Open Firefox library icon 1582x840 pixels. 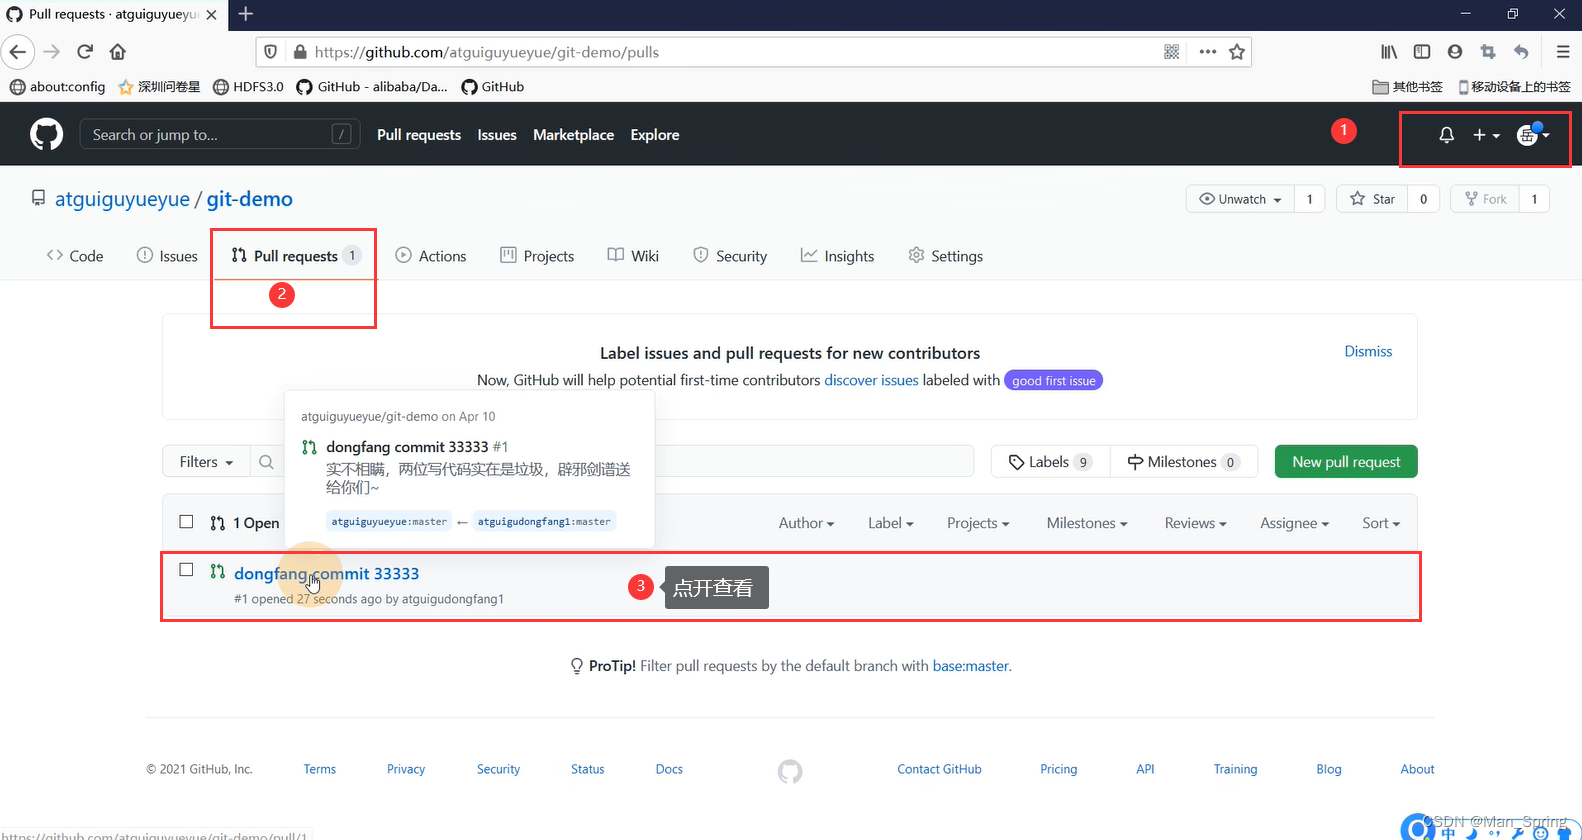click(1389, 52)
